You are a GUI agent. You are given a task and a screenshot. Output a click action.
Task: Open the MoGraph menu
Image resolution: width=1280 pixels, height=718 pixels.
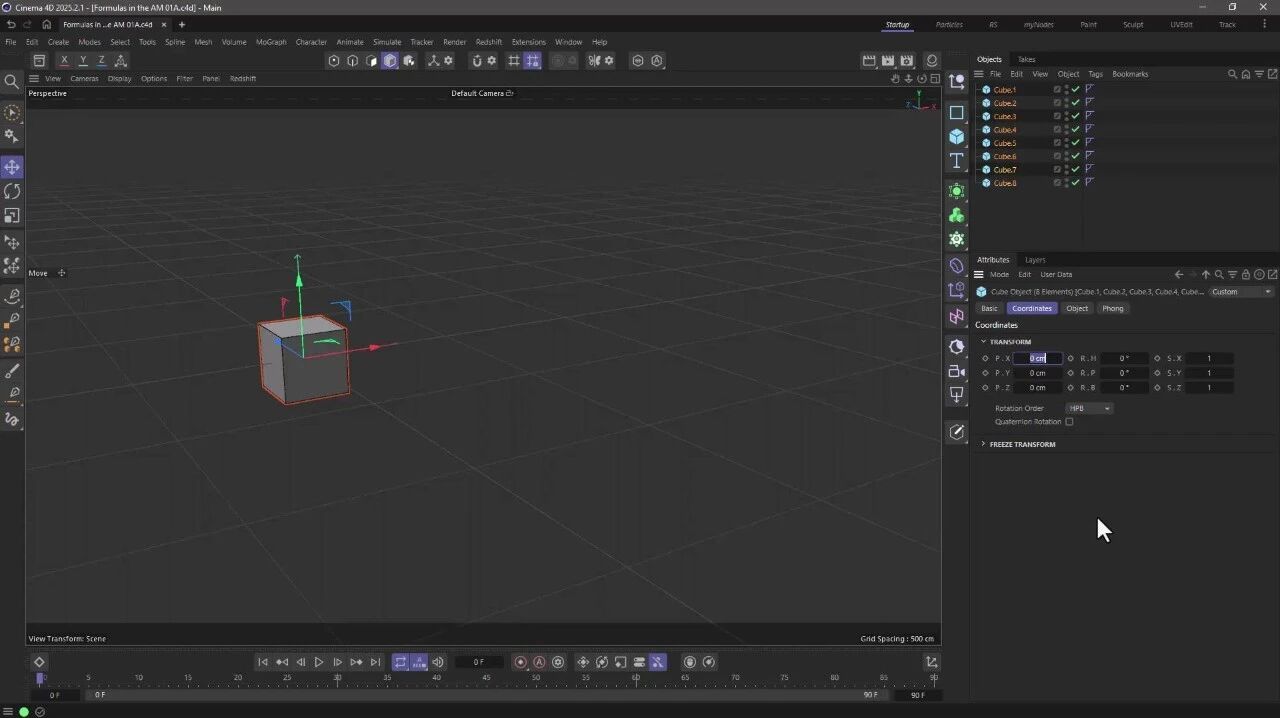(x=271, y=42)
